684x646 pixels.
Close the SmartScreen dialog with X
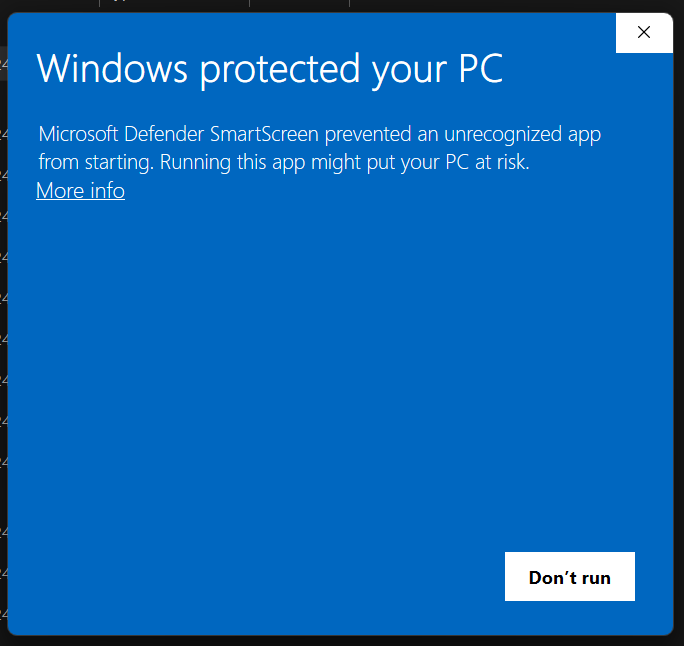pyautogui.click(x=644, y=33)
